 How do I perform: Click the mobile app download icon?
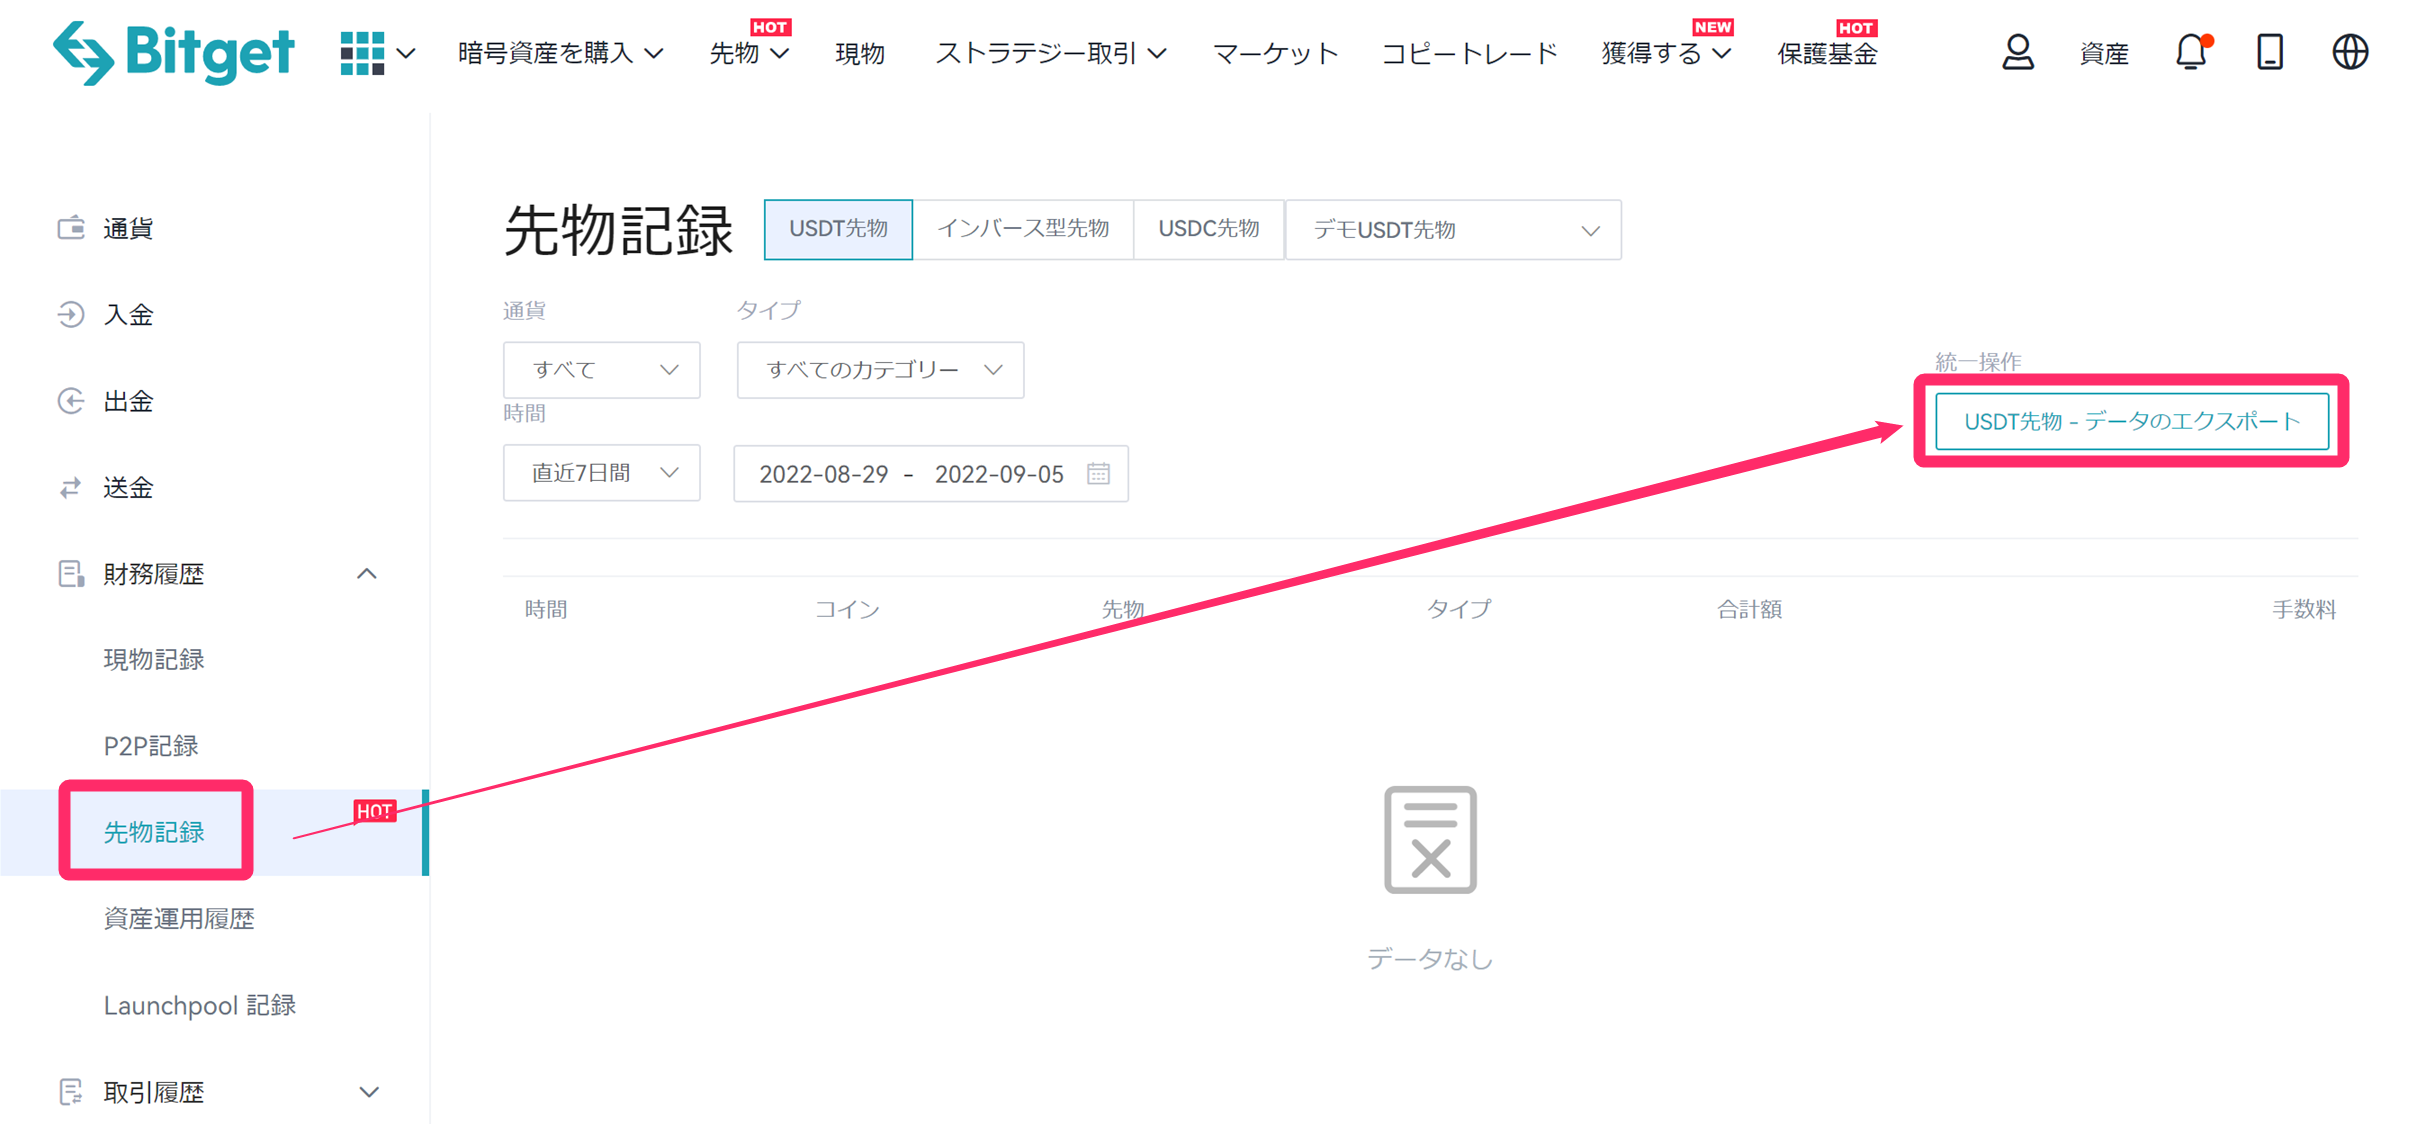(2270, 52)
